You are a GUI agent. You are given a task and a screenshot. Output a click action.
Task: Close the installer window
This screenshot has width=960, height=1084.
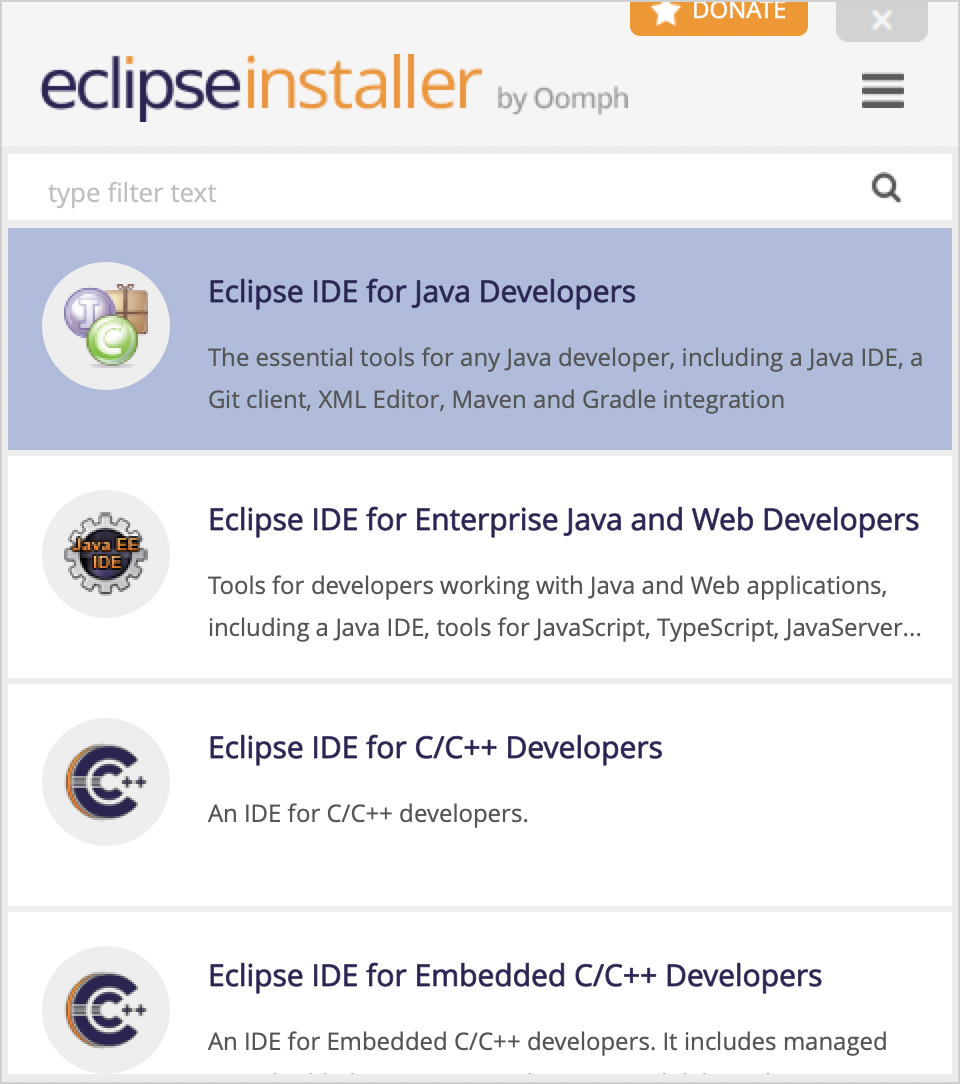tap(881, 20)
